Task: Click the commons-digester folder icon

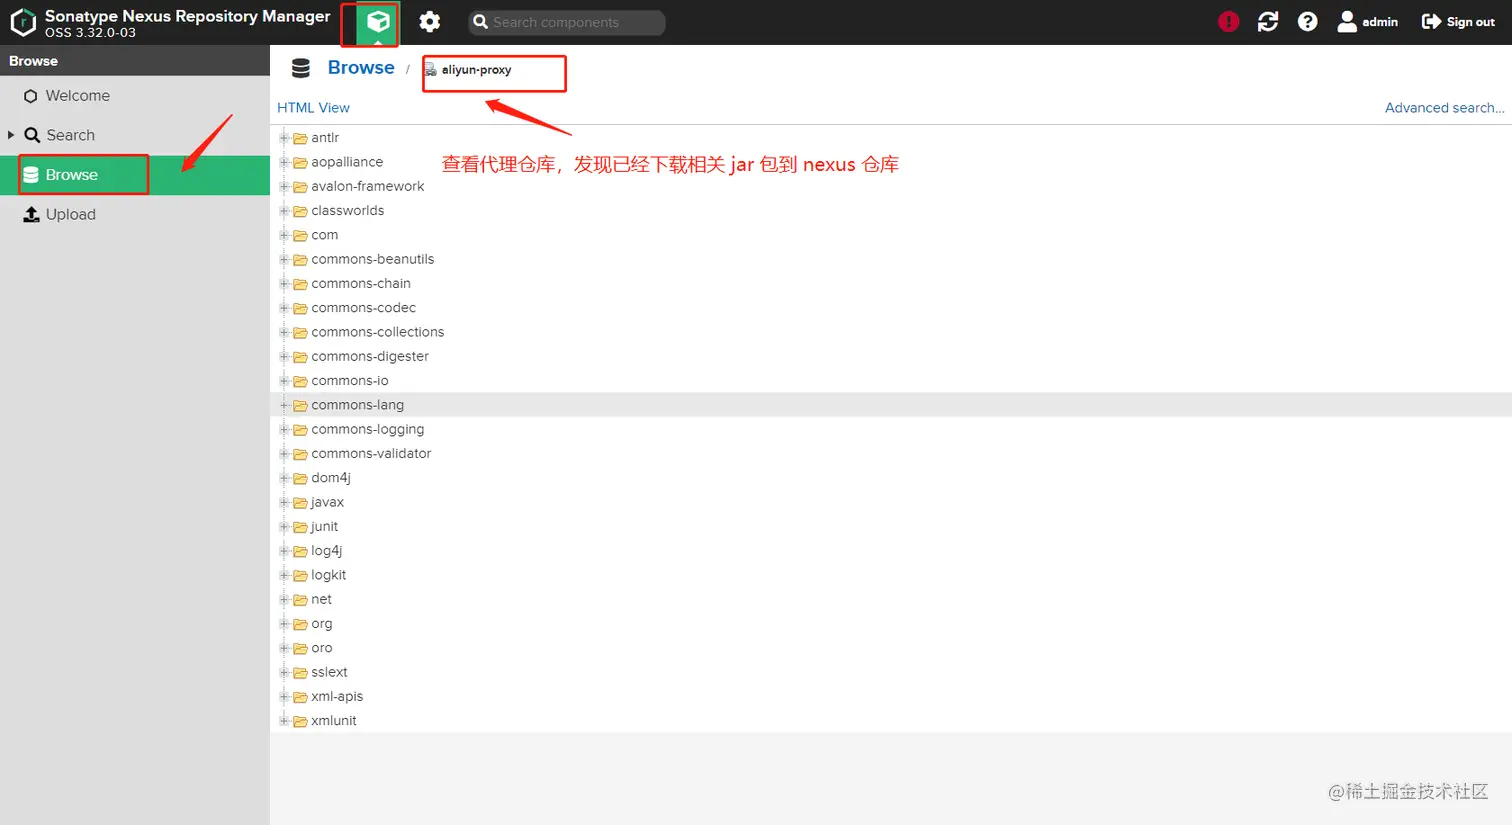Action: (x=300, y=357)
